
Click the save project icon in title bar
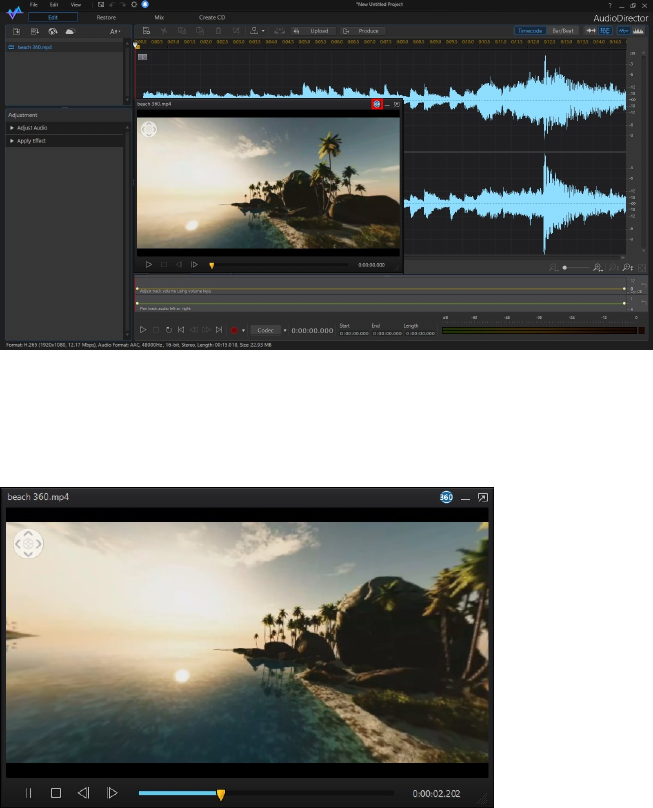click(x=101, y=5)
